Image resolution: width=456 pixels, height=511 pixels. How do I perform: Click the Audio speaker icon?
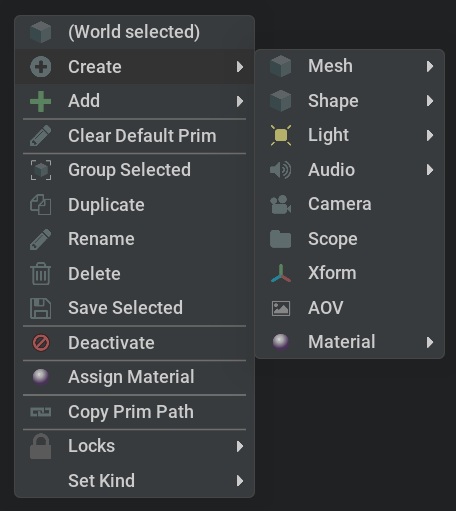click(281, 170)
